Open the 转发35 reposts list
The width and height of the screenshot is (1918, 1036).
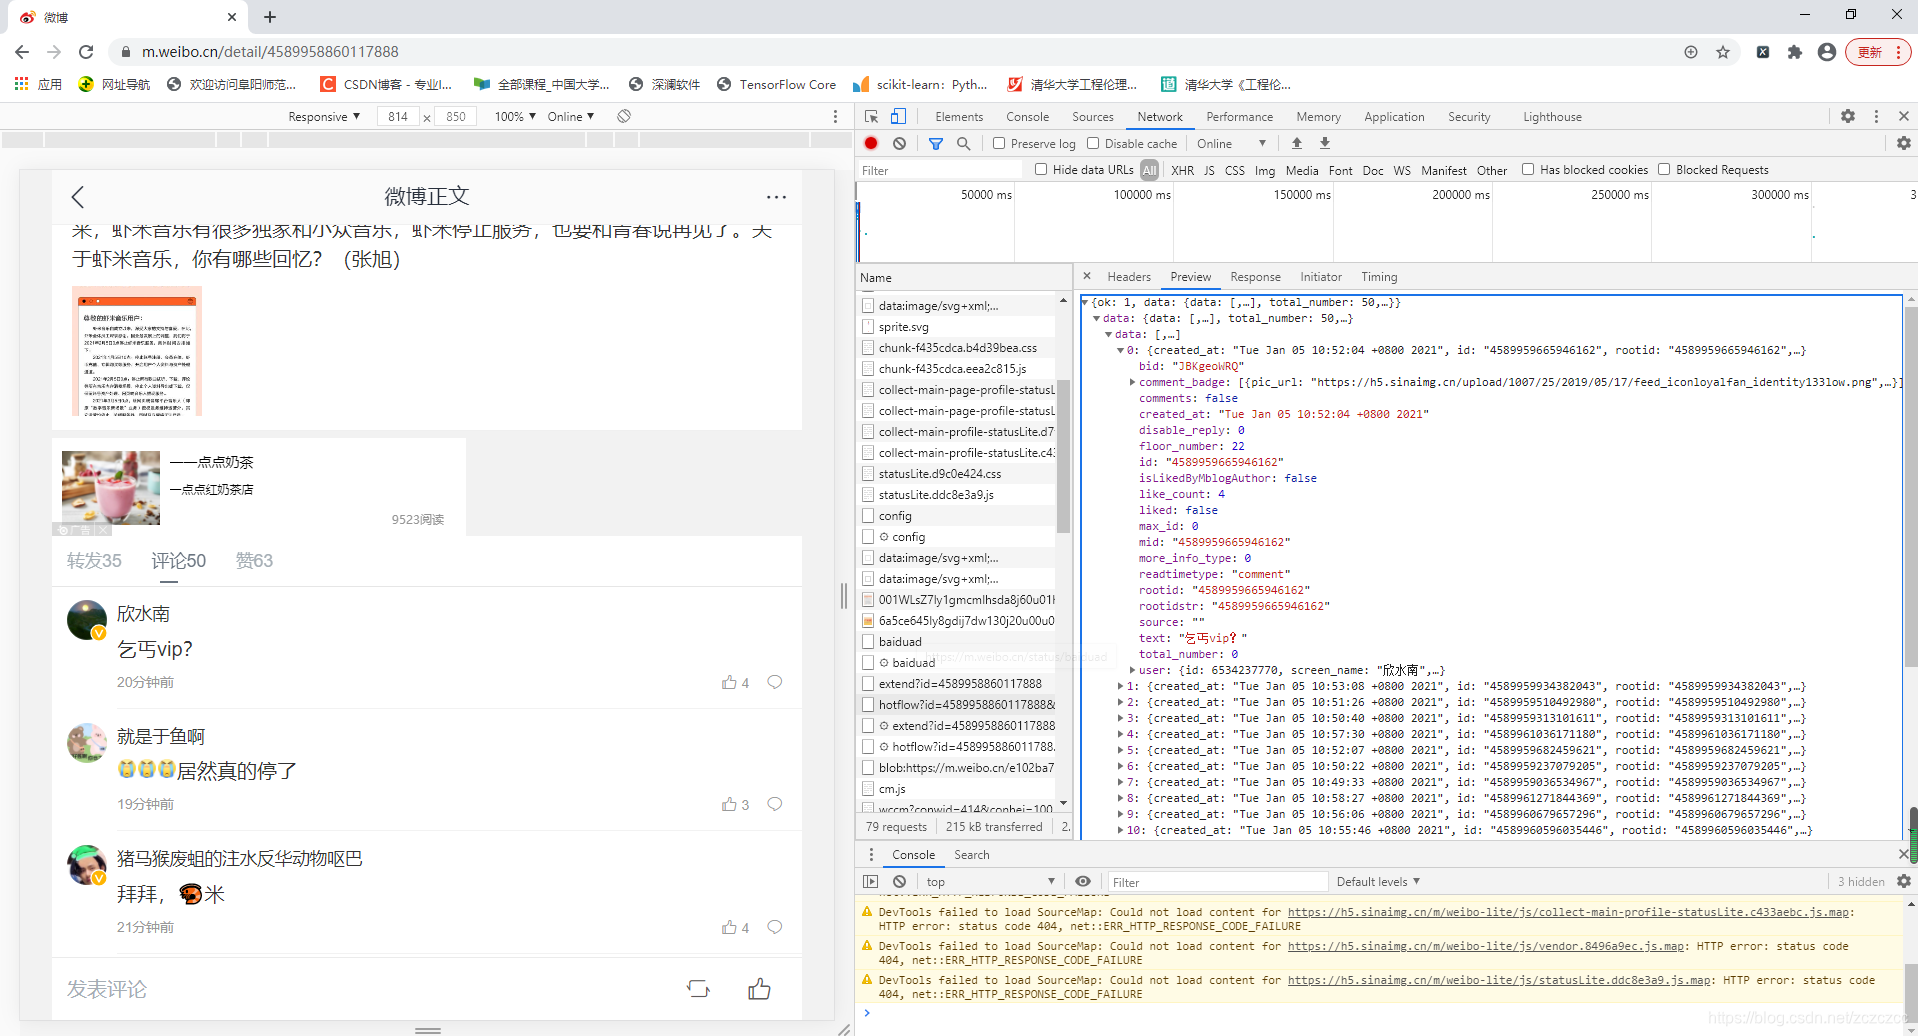[94, 561]
